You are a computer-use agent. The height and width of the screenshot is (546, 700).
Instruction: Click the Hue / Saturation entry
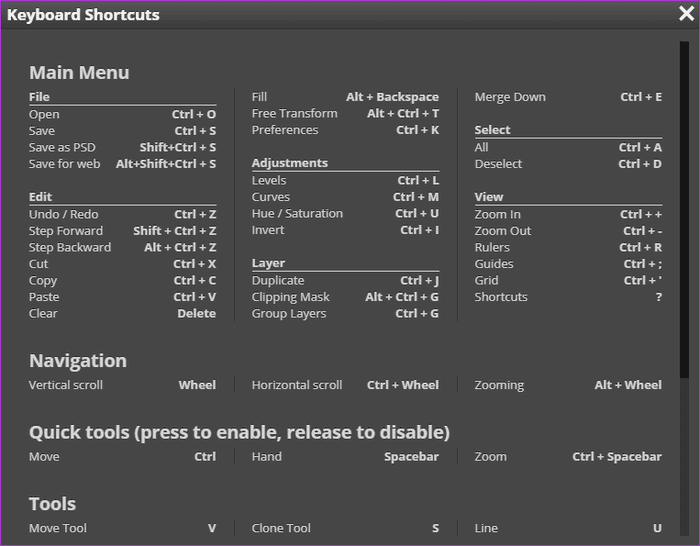[297, 214]
